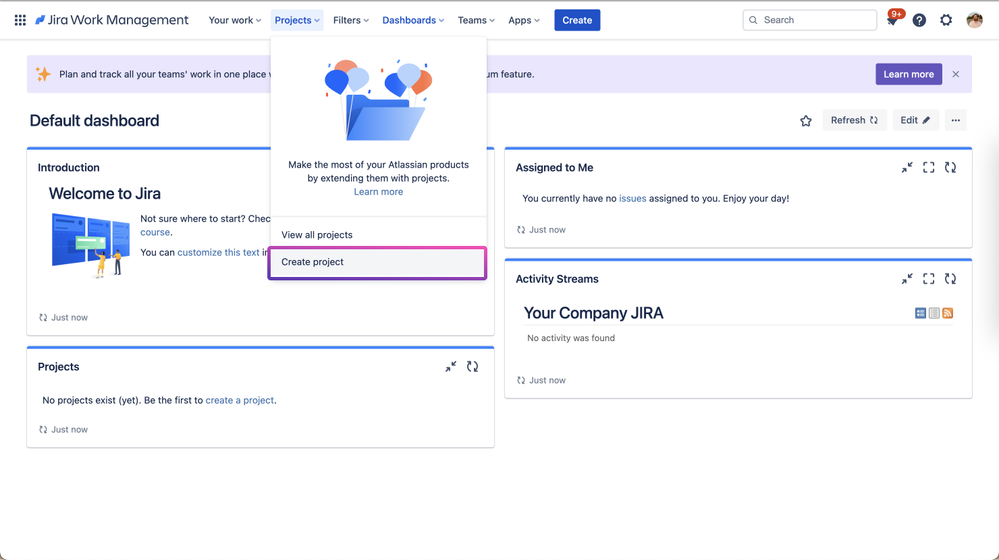Dismiss the banner with the X icon
Screen dimensions: 999x560
(x=956, y=75)
